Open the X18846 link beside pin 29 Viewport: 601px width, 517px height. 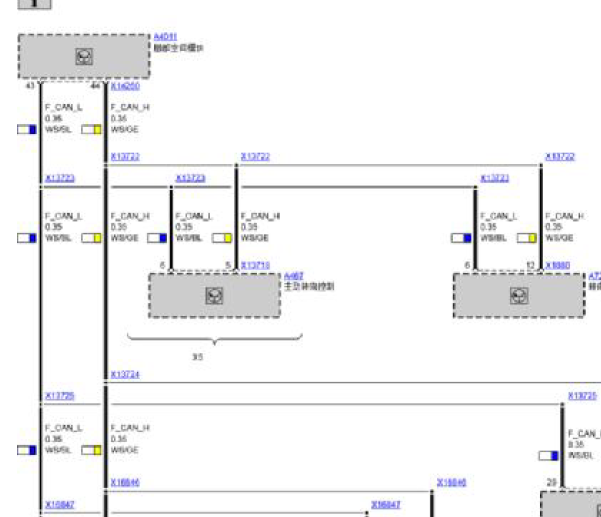452,483
